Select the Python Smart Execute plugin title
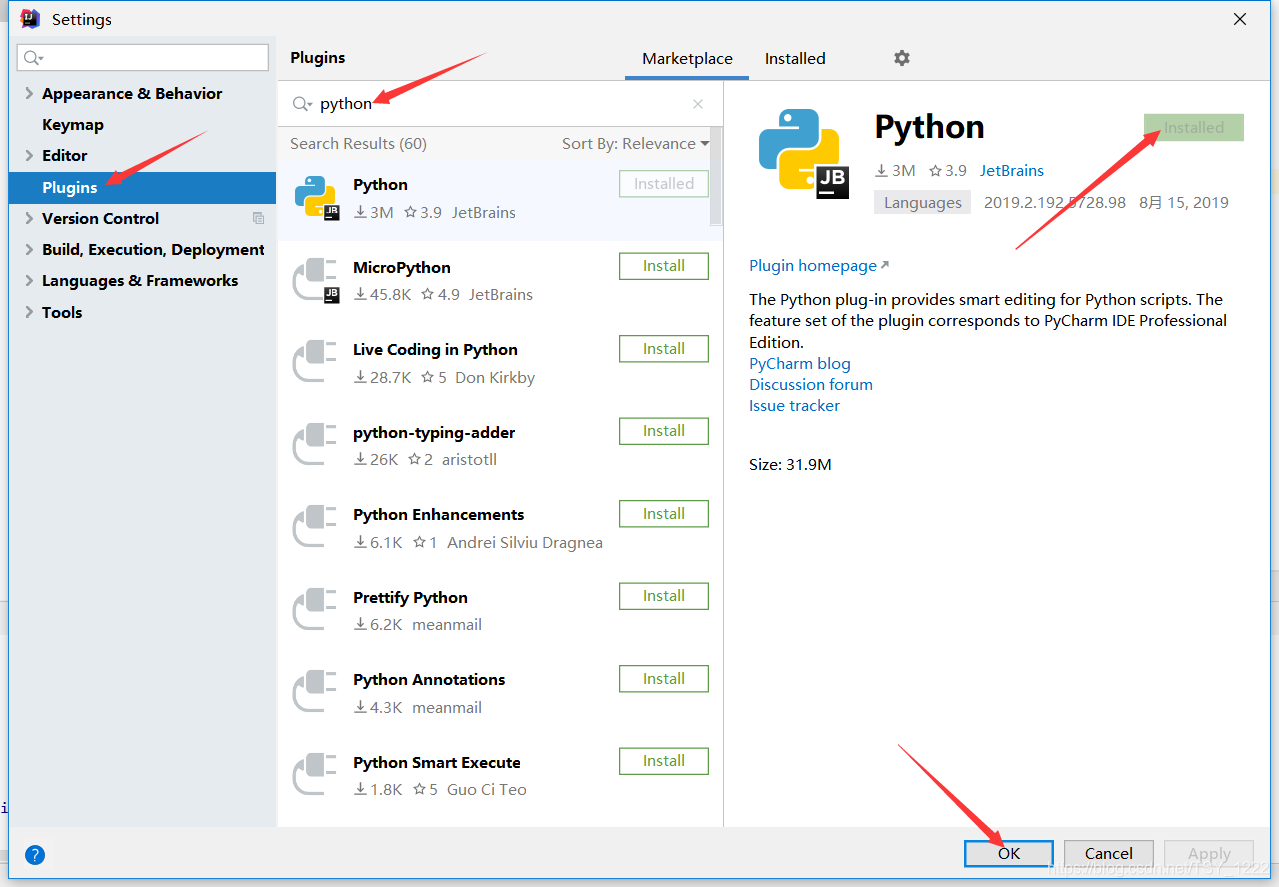Screen dimensions: 1279x887 437,763
